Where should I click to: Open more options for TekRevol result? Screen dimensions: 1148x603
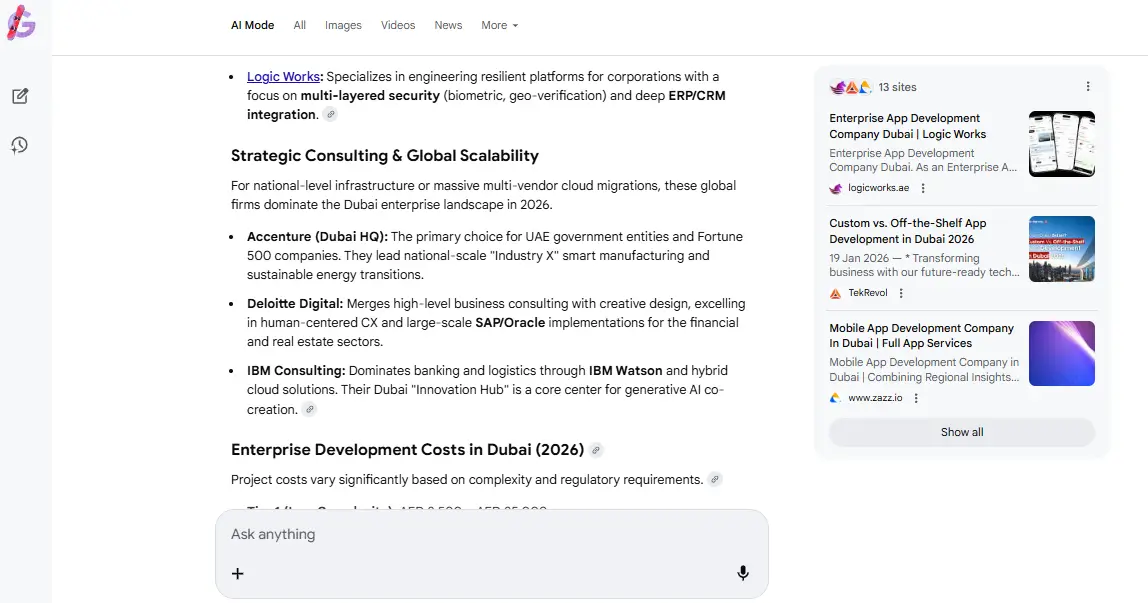coord(901,293)
